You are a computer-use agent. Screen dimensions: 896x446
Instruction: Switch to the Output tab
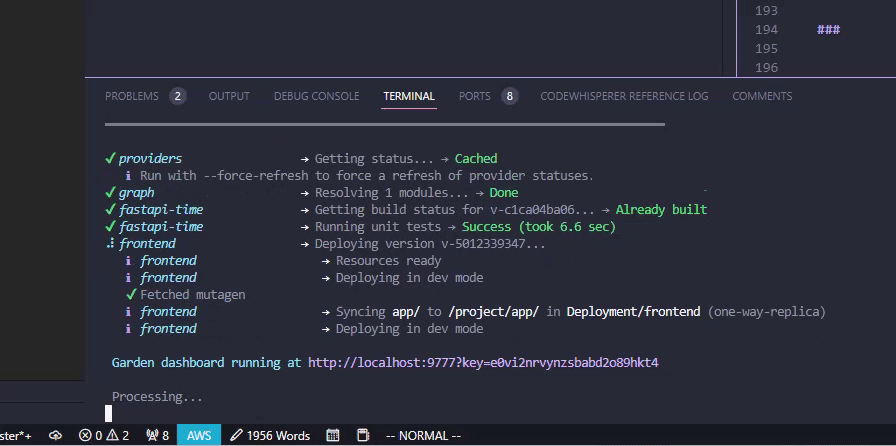pos(229,96)
